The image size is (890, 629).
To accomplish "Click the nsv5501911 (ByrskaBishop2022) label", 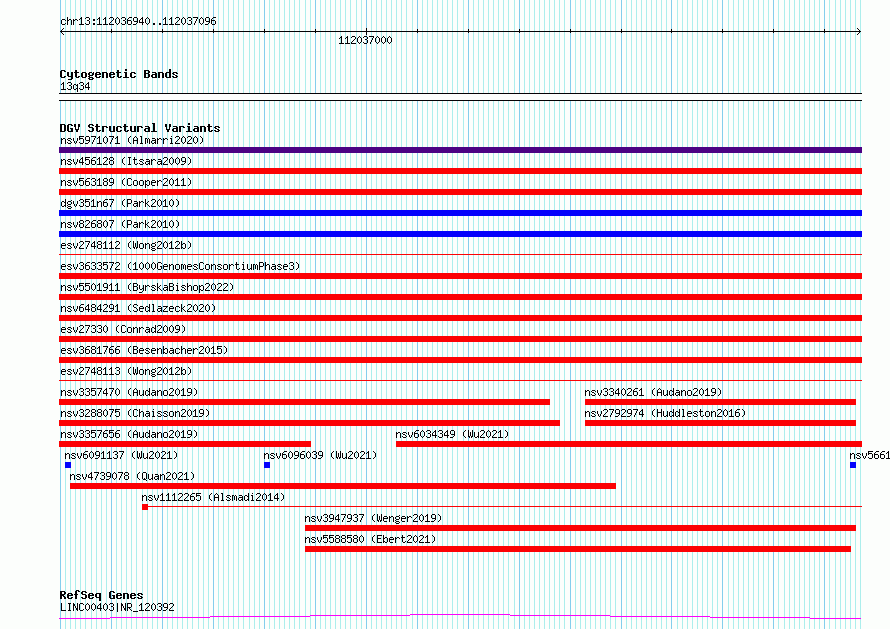I will pyautogui.click(x=147, y=287).
